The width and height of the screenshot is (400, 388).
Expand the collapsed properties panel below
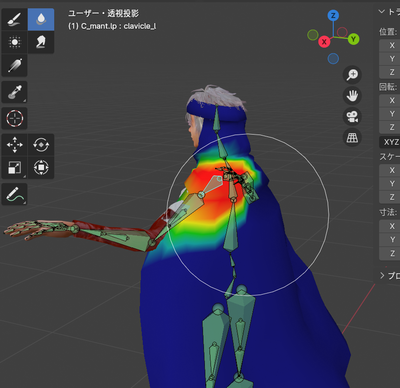tap(389, 276)
